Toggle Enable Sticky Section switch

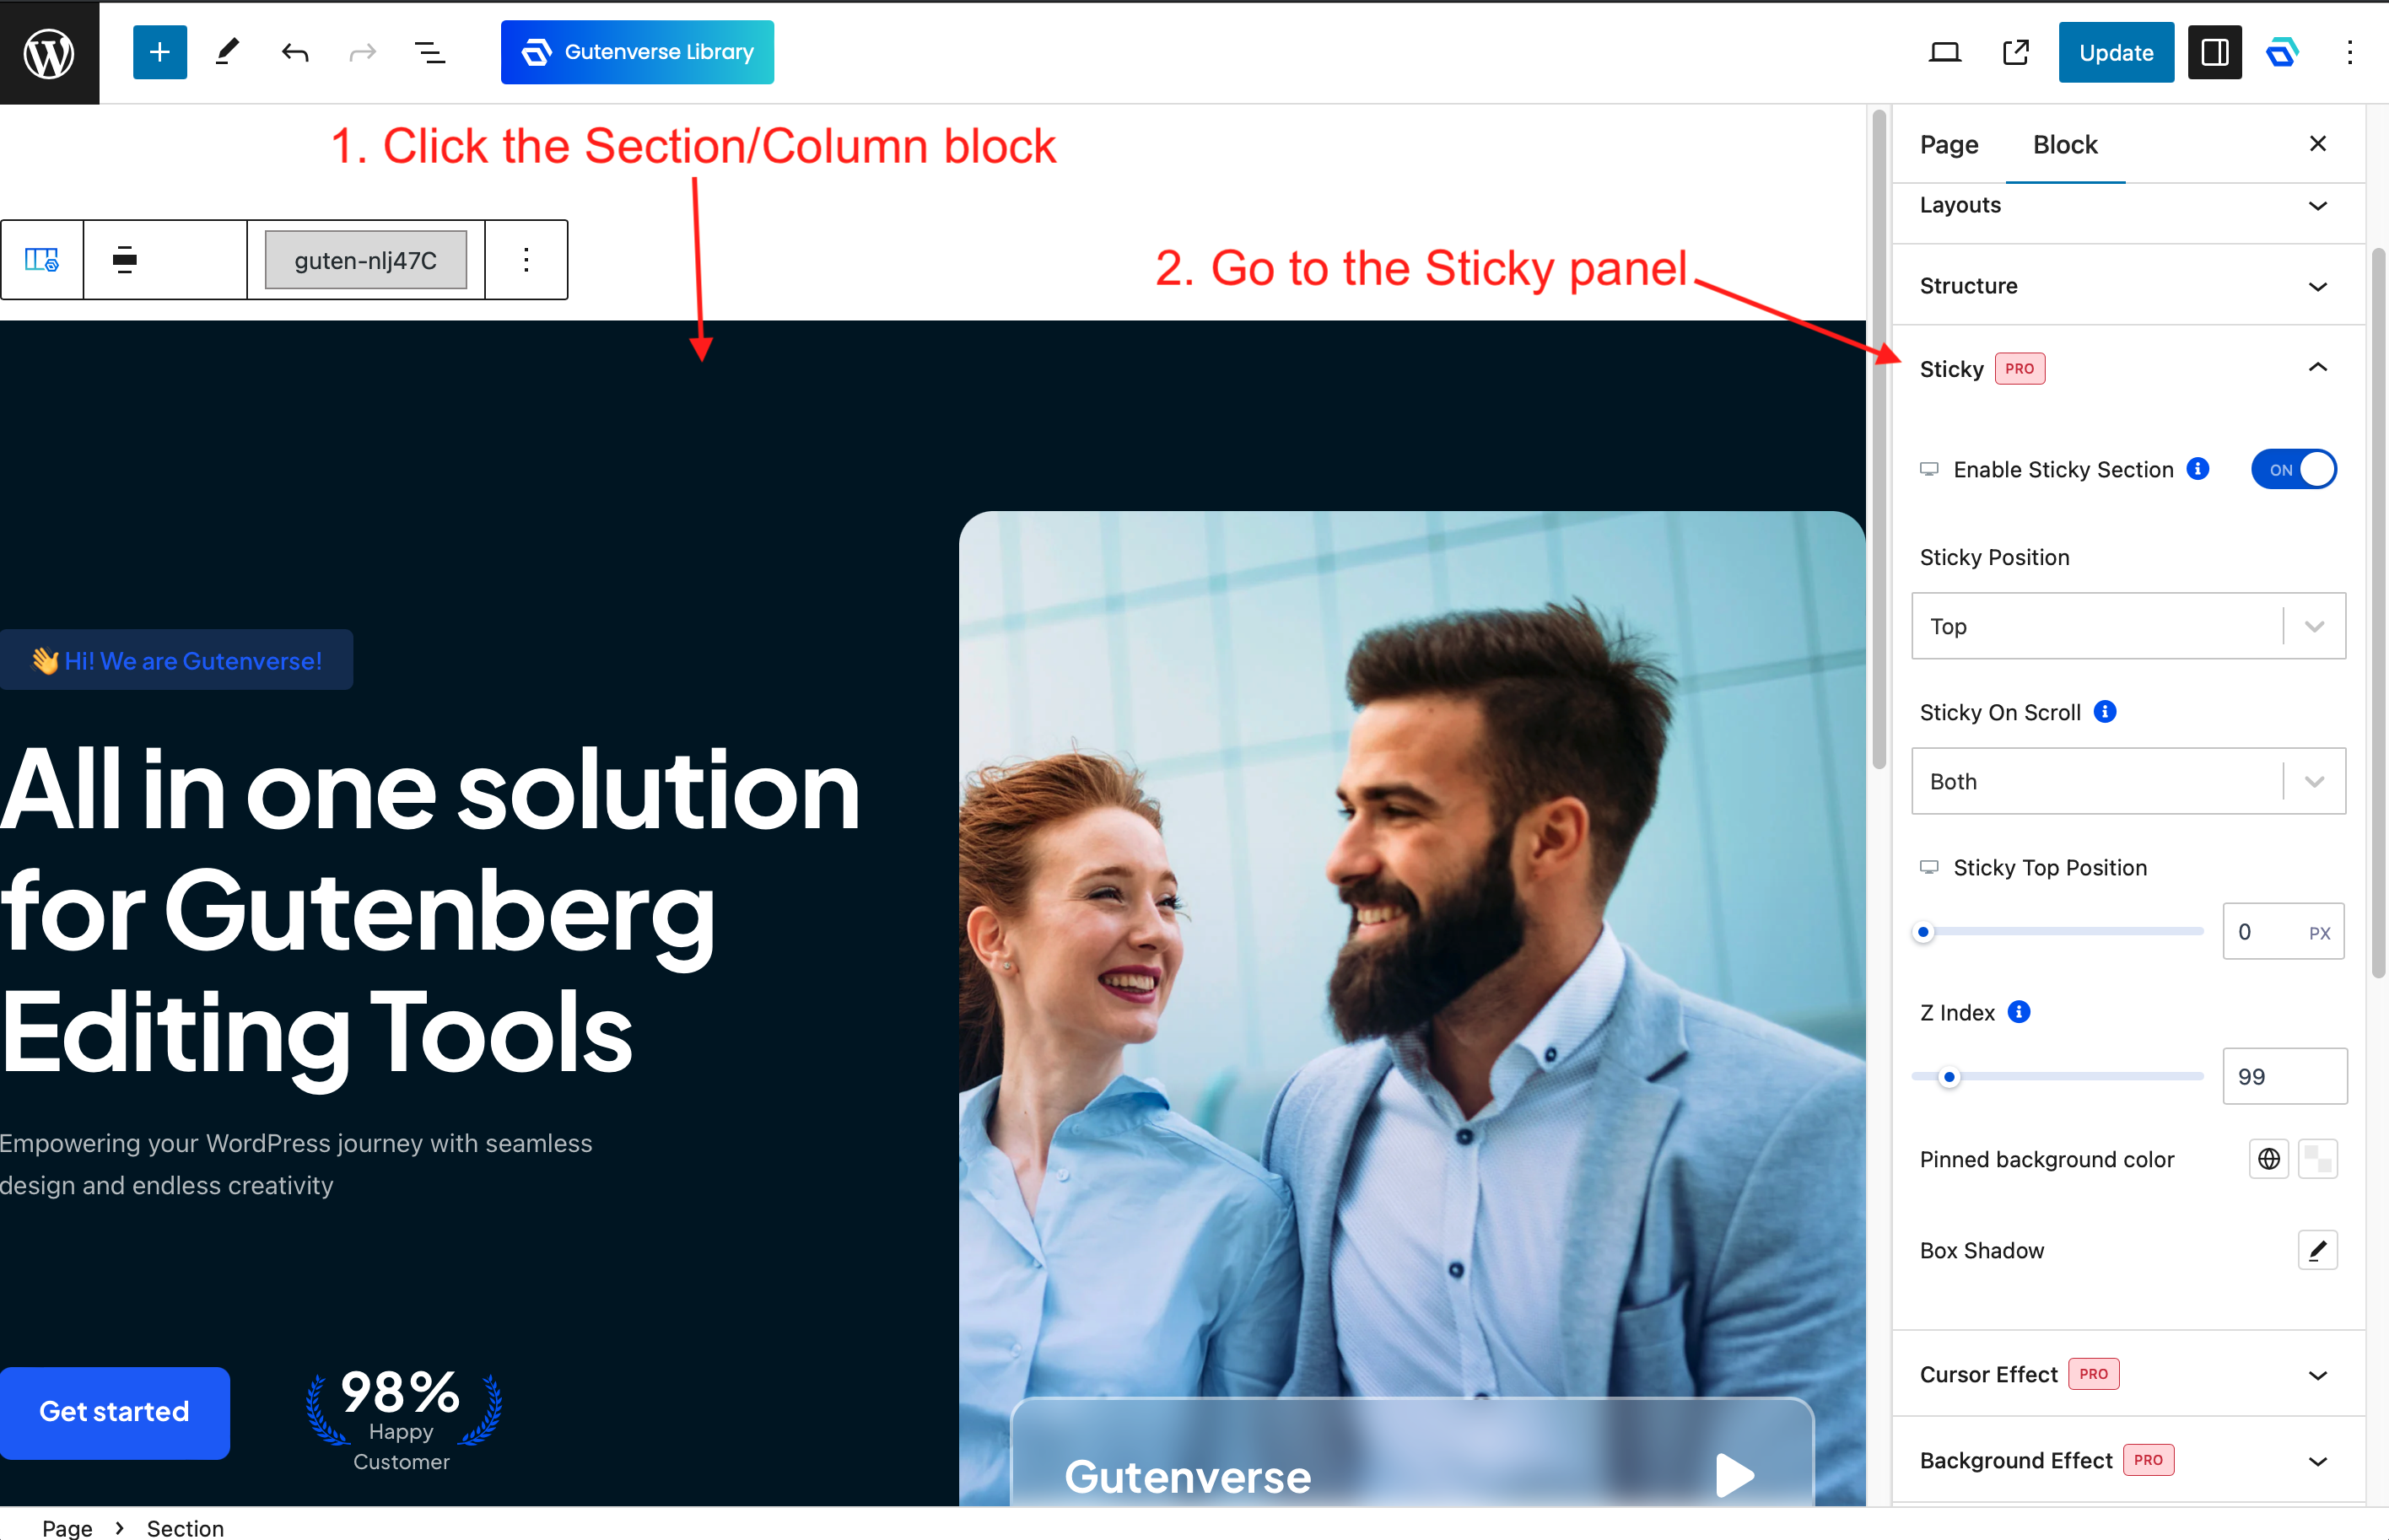pos(2294,469)
